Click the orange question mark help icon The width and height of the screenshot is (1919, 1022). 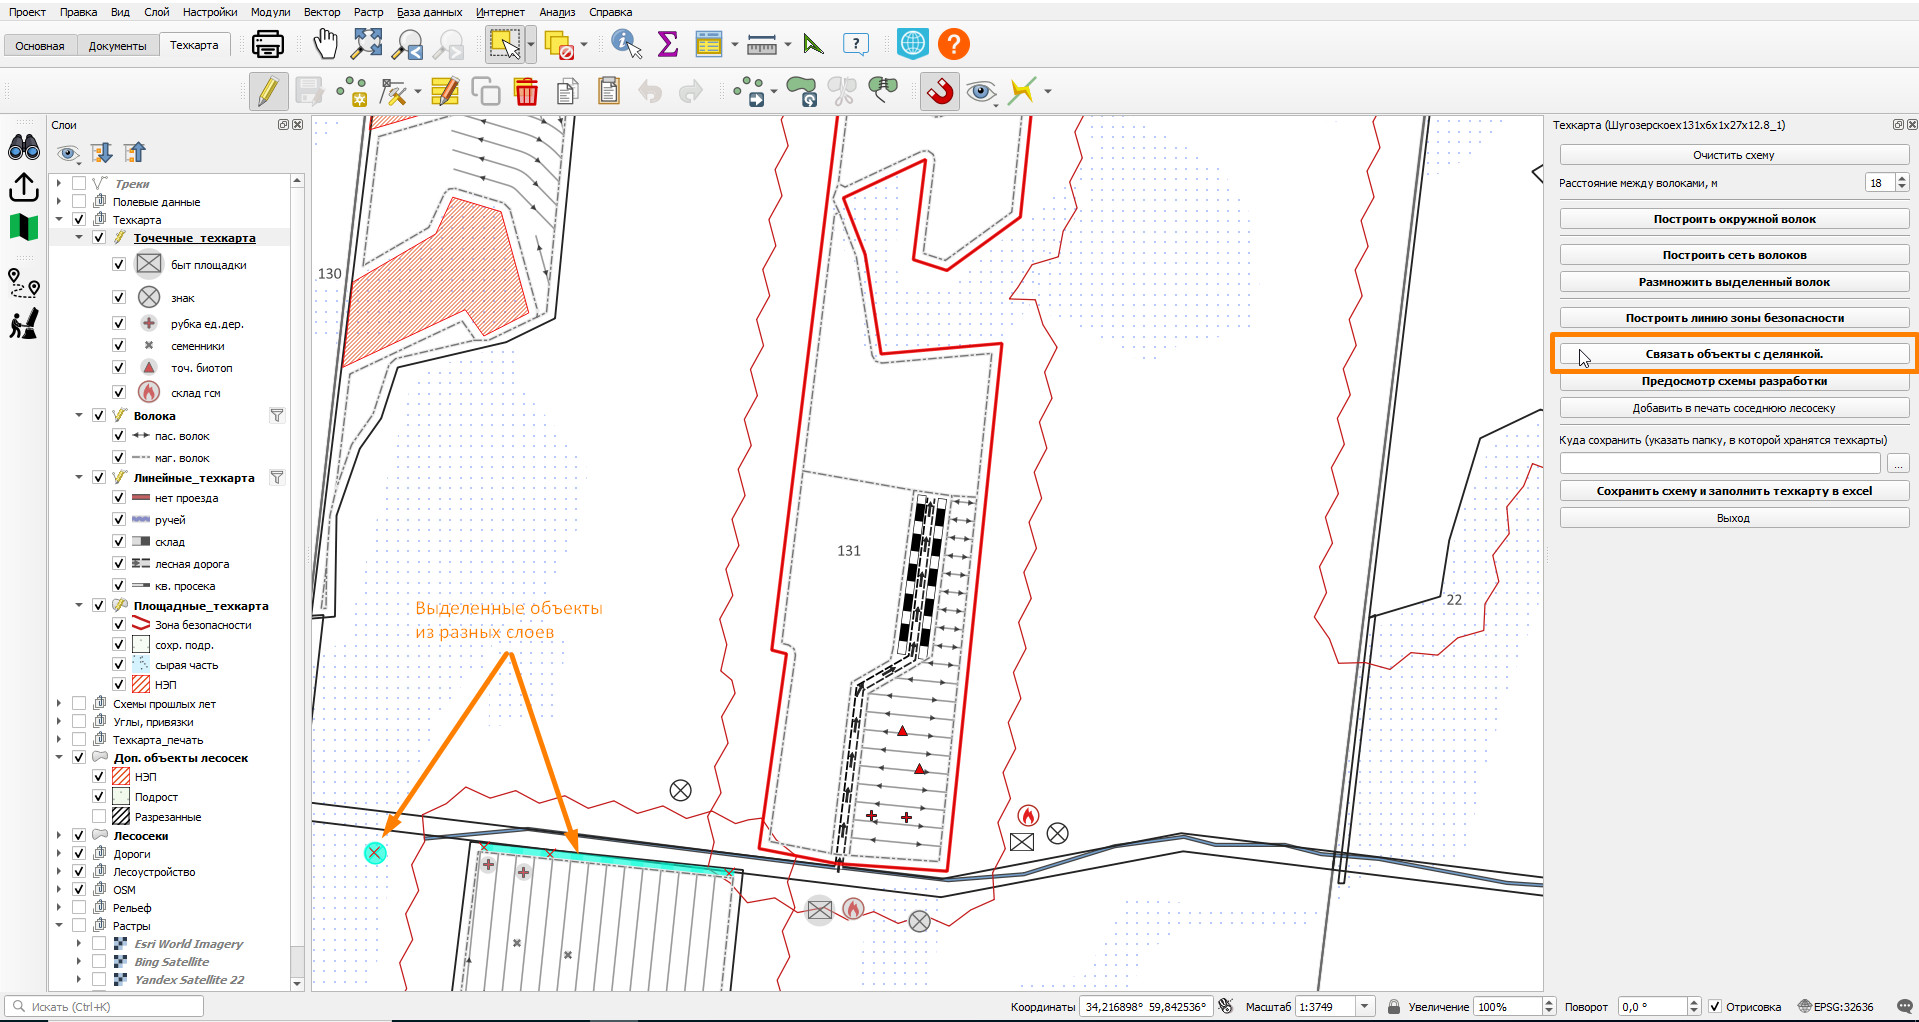tap(954, 44)
